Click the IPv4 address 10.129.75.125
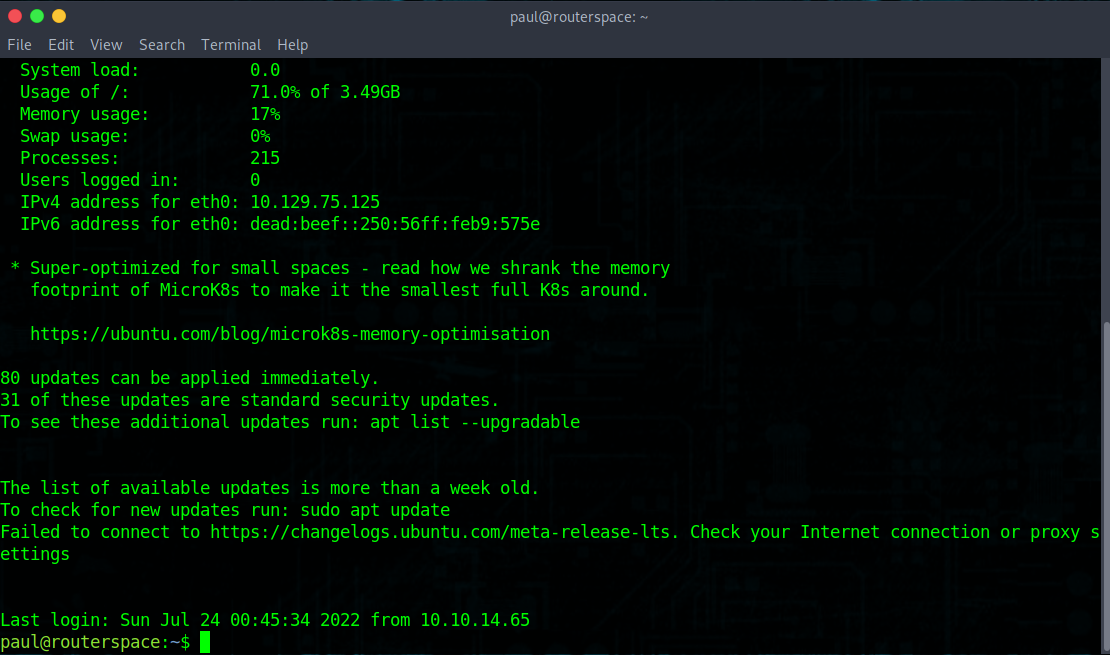This screenshot has height=655, width=1110. click(x=314, y=201)
